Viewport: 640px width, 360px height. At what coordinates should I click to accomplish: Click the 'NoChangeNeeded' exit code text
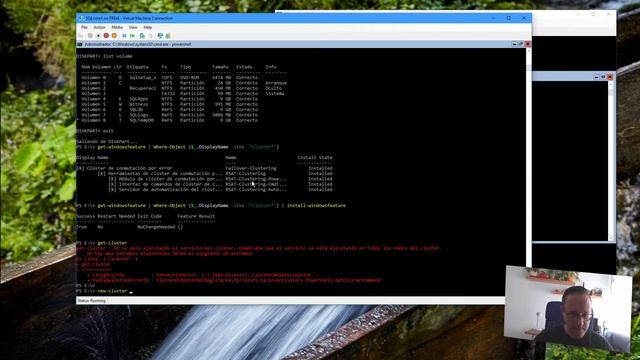156,227
